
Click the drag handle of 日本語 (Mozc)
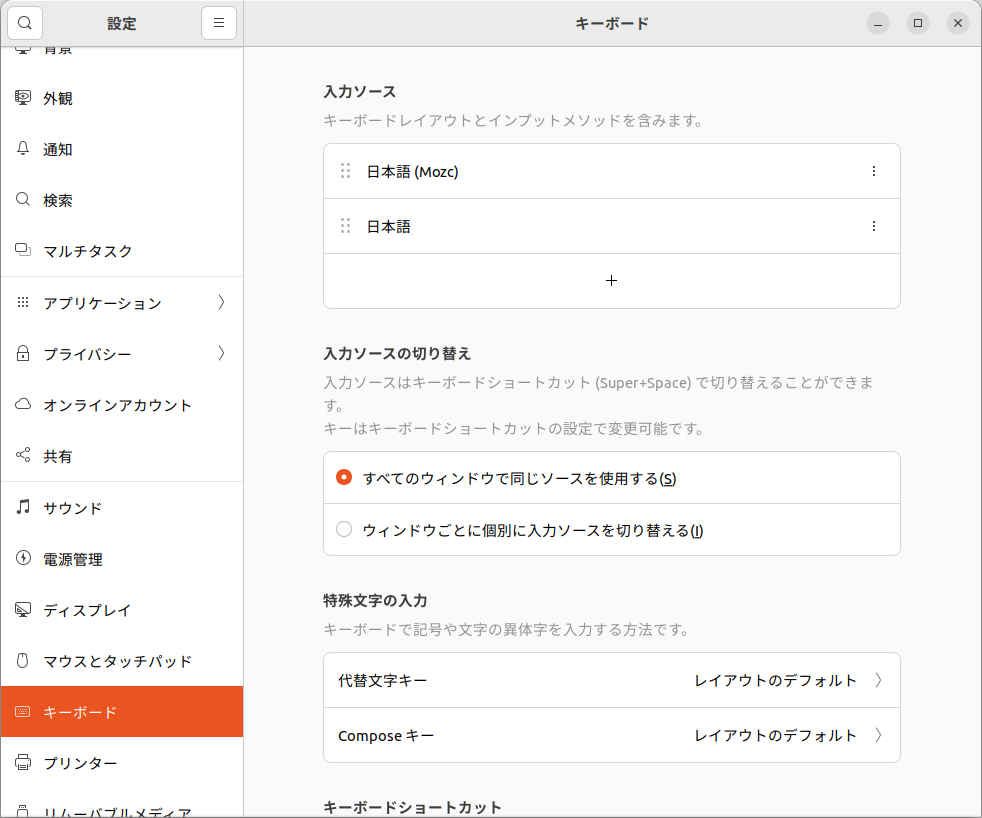pyautogui.click(x=345, y=171)
